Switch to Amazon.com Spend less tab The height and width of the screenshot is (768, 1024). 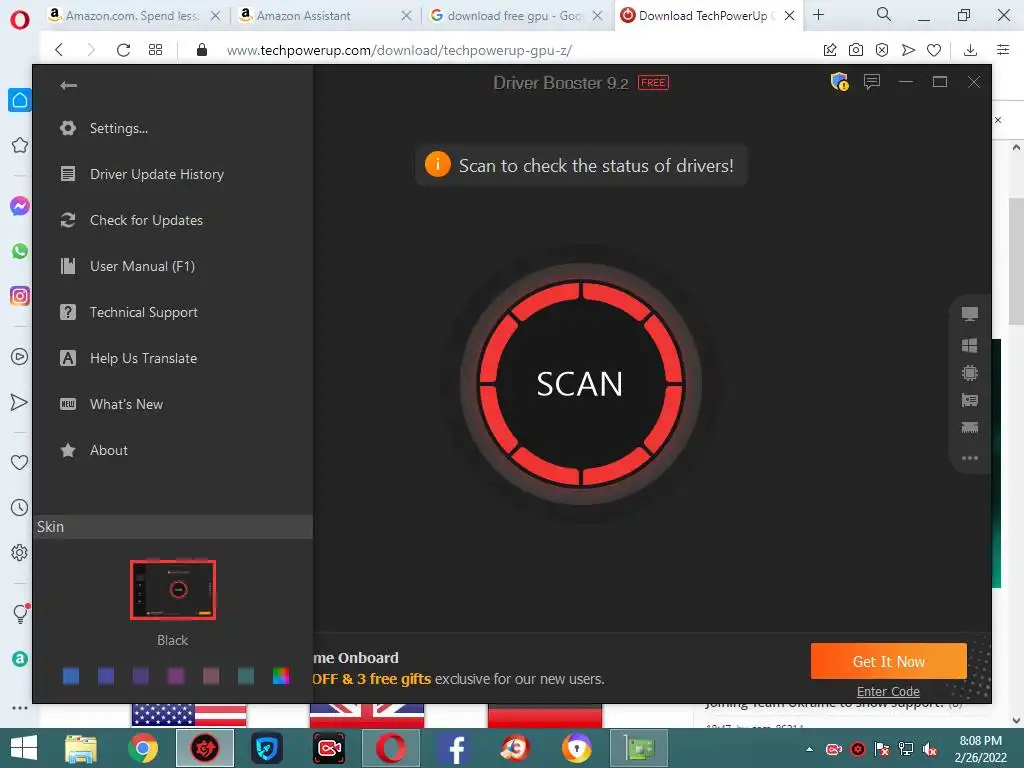134,16
